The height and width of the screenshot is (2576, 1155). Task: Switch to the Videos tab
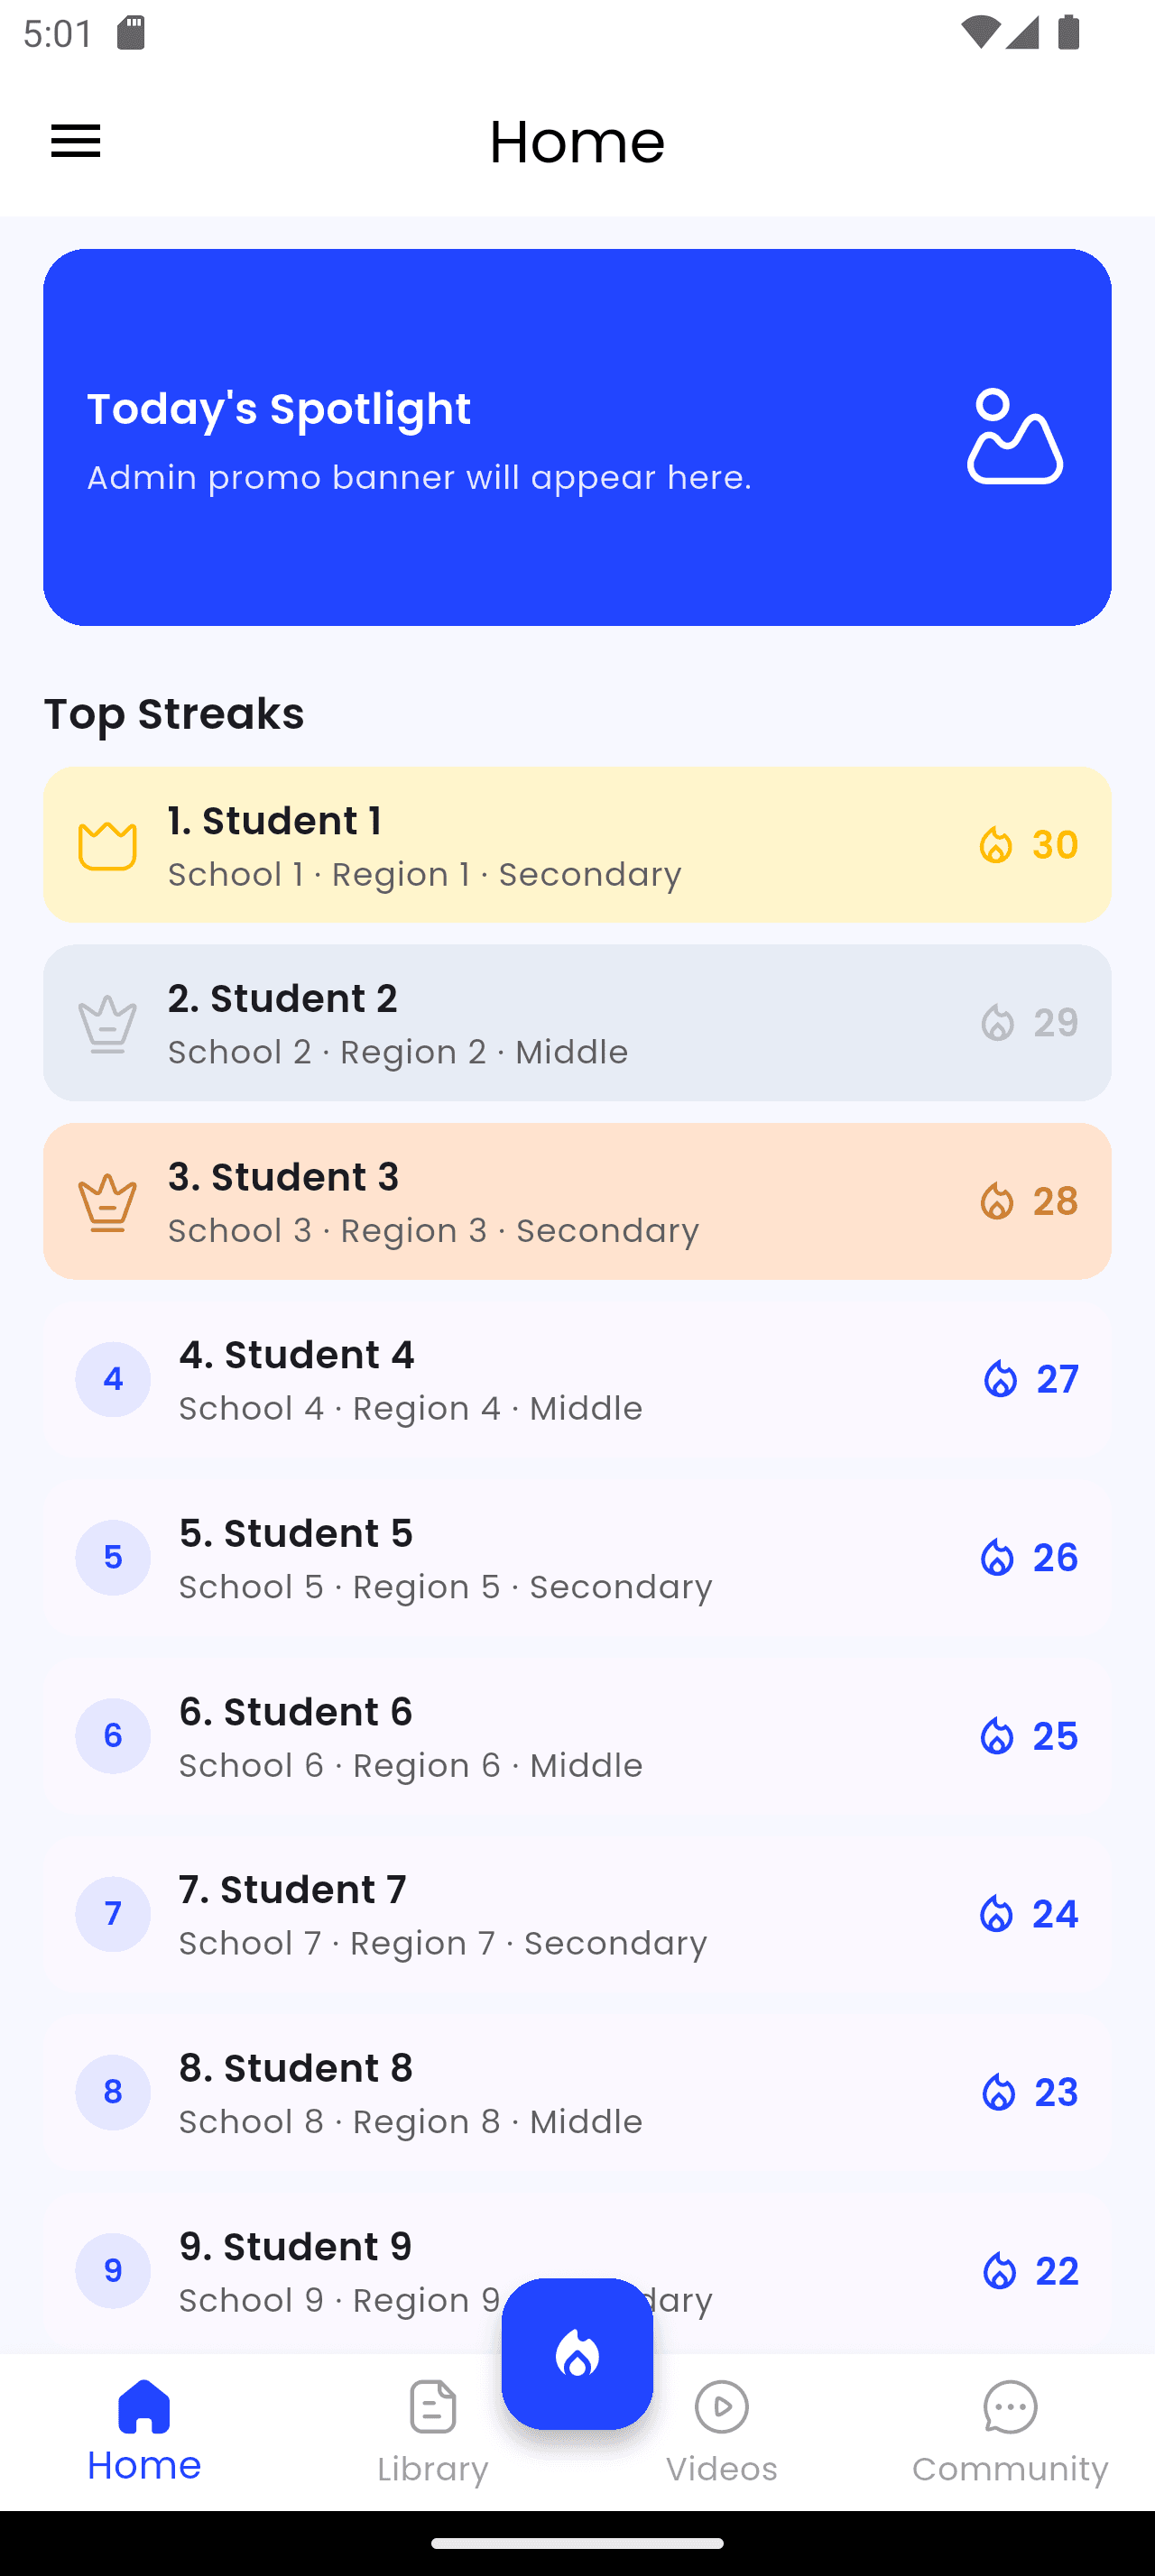[x=721, y=2431]
